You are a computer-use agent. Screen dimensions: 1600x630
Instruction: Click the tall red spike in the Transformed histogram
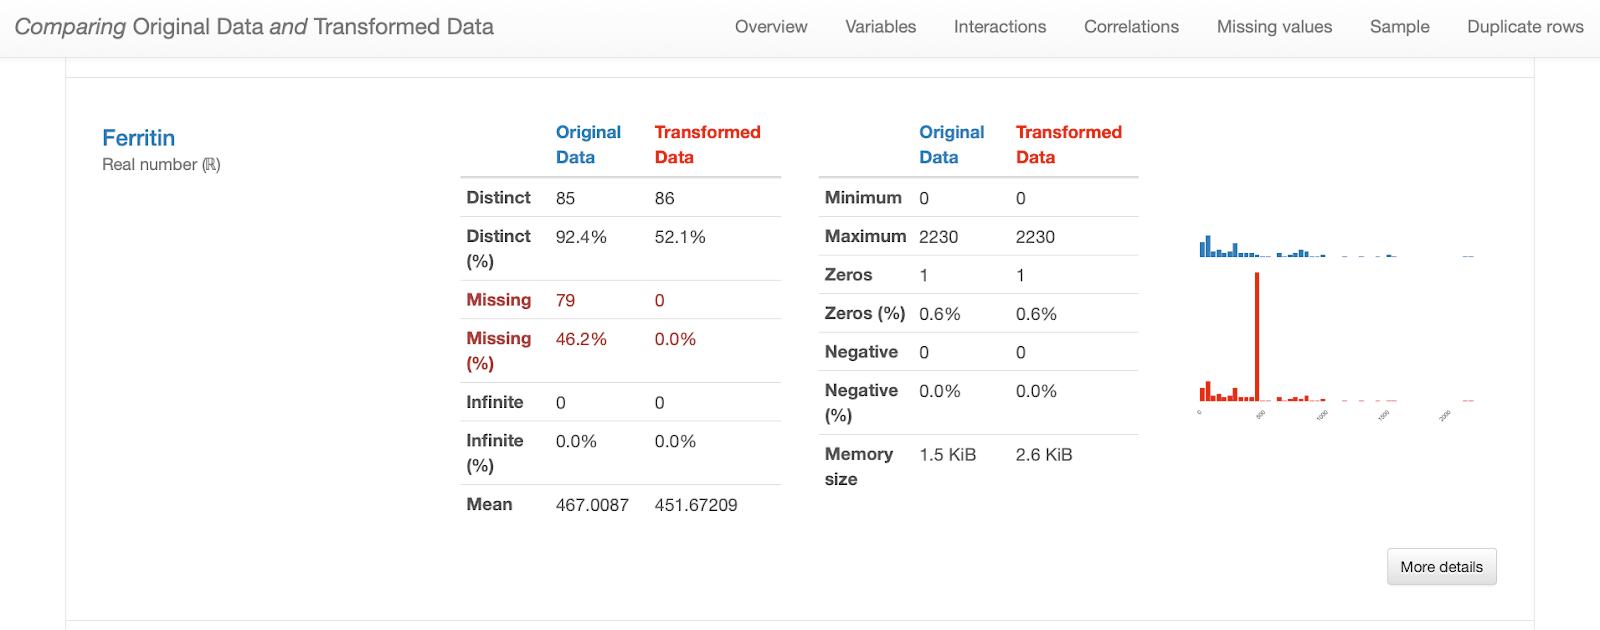click(x=1257, y=335)
